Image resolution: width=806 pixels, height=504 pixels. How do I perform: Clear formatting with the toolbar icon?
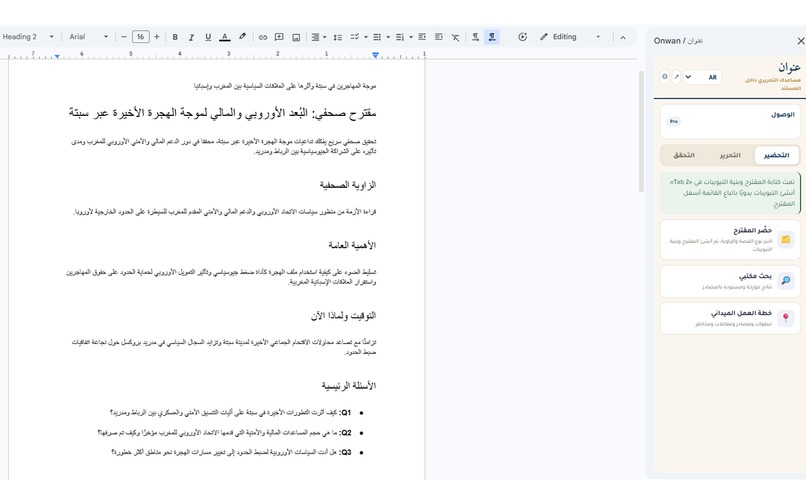[x=455, y=37]
